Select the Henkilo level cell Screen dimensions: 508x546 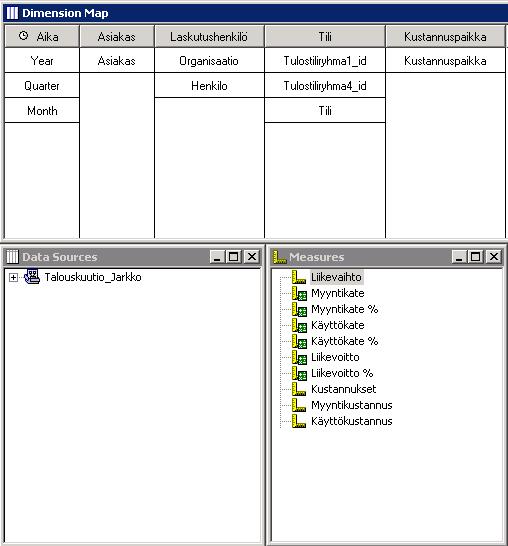coord(209,86)
